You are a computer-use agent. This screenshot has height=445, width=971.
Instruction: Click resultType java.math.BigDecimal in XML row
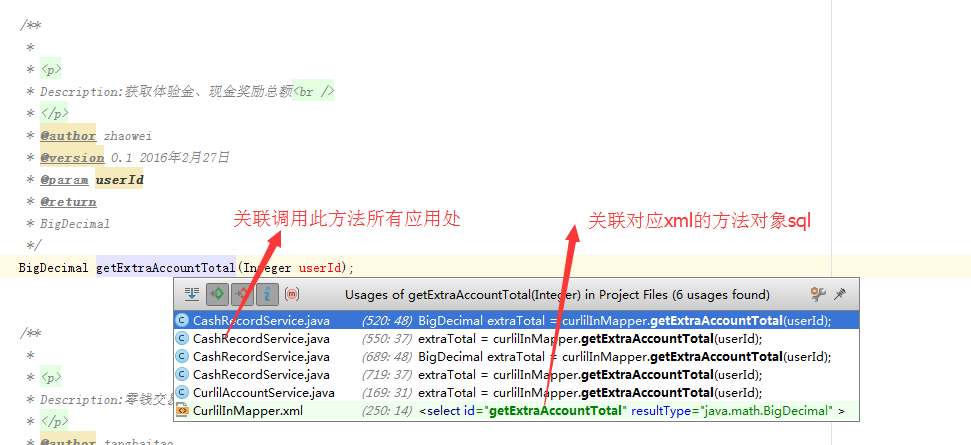(732, 410)
